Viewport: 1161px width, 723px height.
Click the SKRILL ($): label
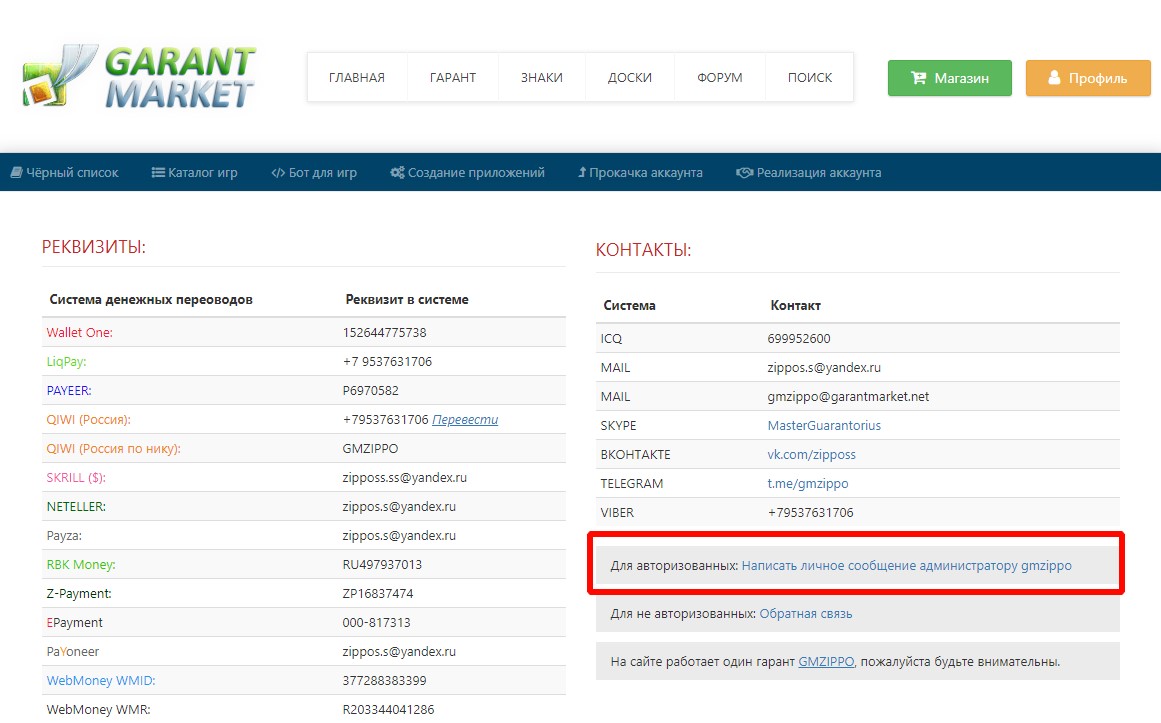click(x=76, y=477)
